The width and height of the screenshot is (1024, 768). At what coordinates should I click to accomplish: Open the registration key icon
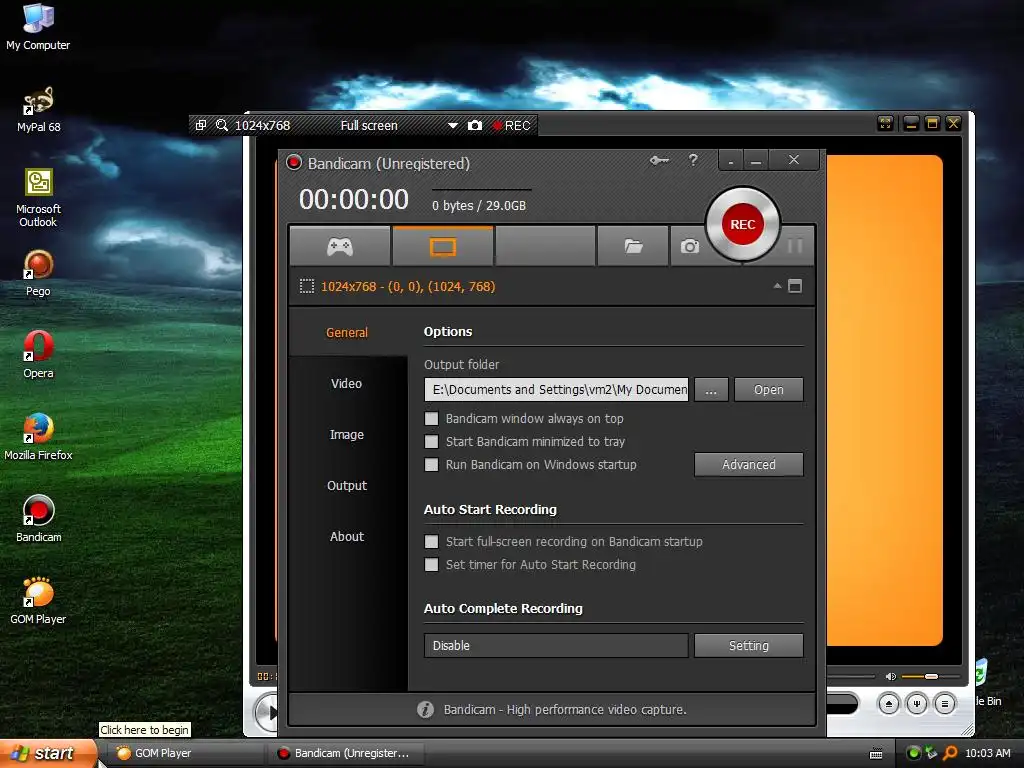[659, 160]
